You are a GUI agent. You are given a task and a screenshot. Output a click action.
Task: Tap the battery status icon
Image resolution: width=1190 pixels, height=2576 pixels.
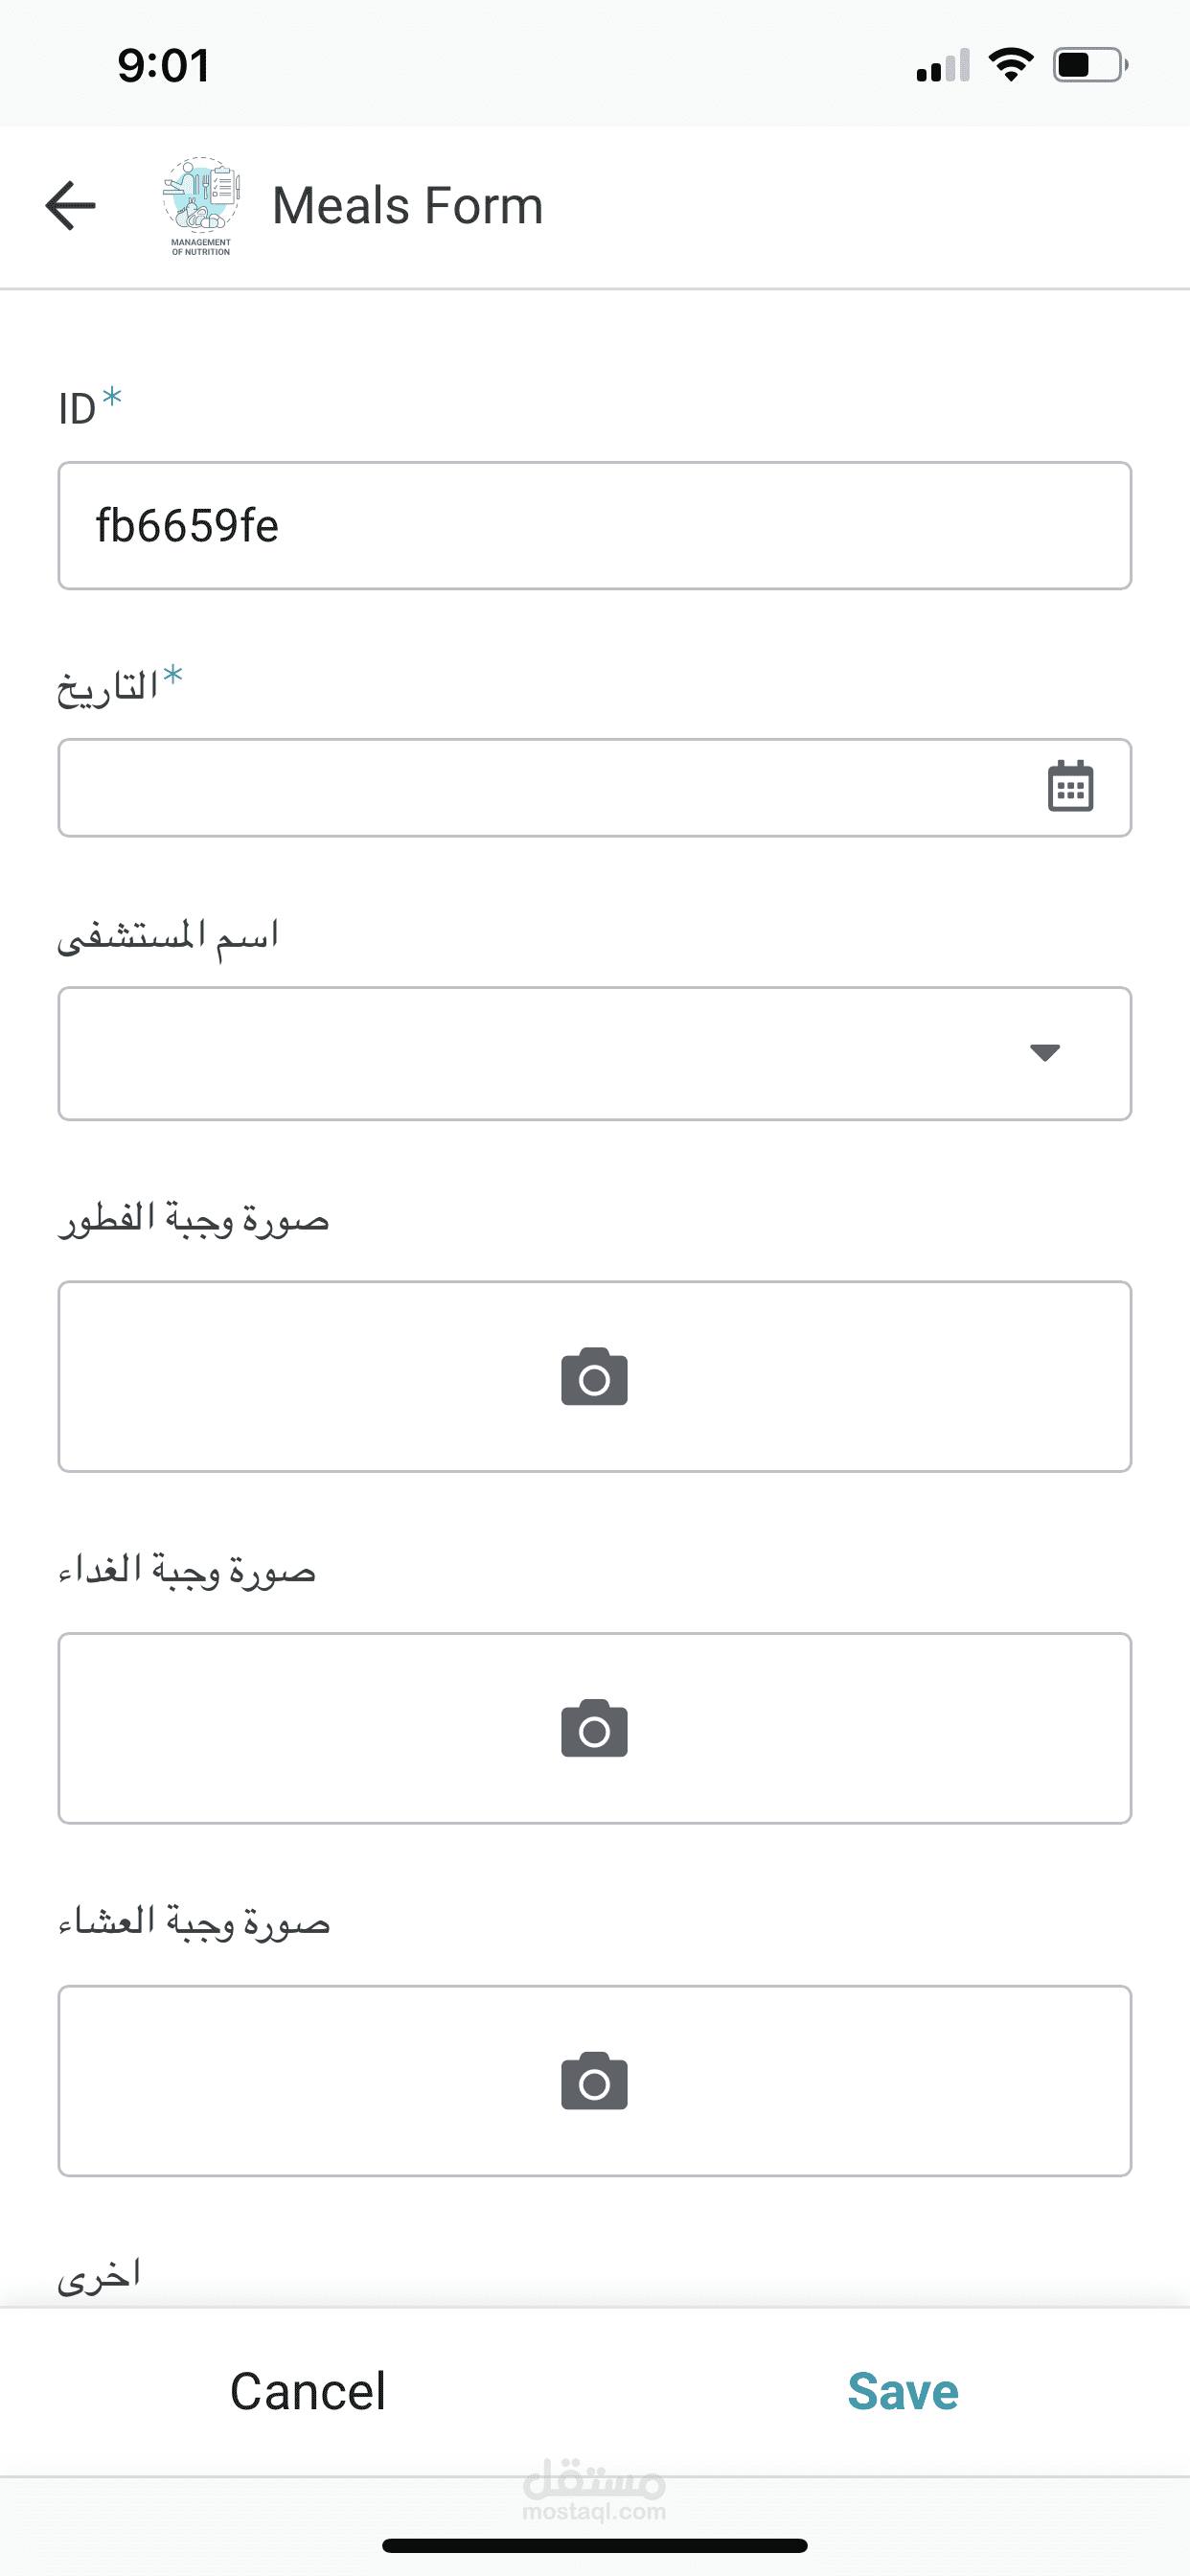1089,65
